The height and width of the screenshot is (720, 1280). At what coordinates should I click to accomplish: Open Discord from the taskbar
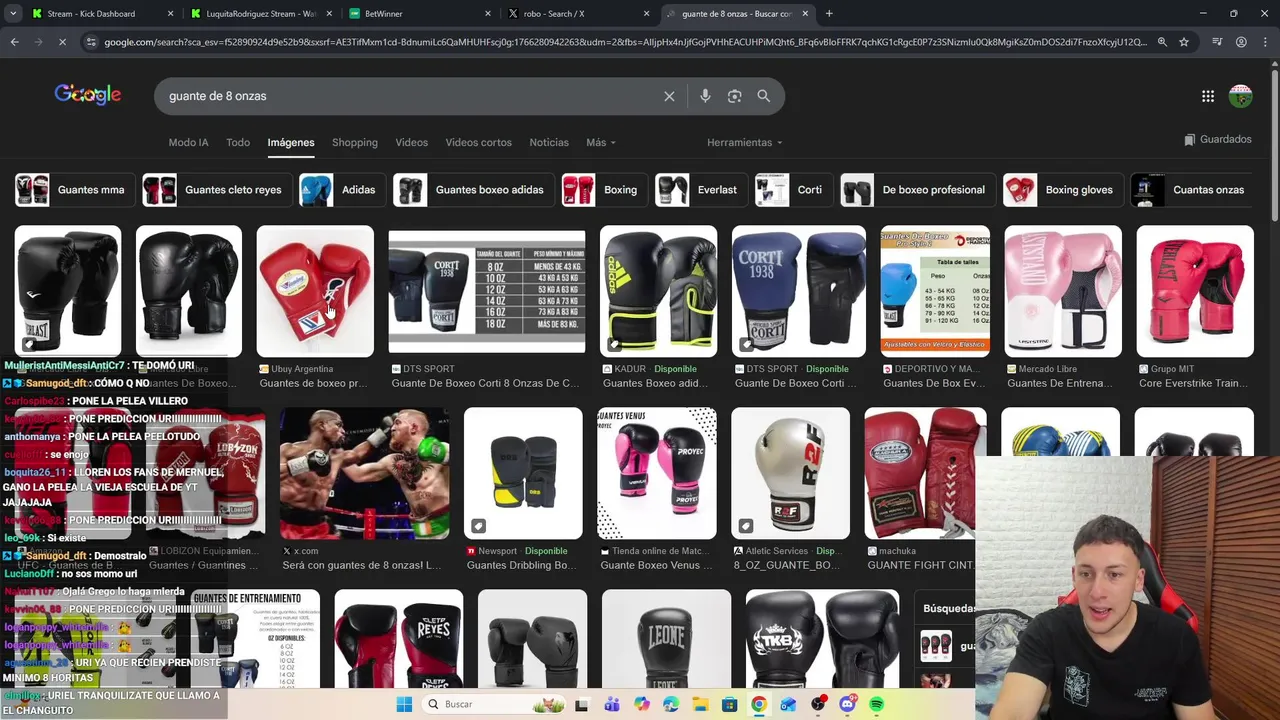847,704
